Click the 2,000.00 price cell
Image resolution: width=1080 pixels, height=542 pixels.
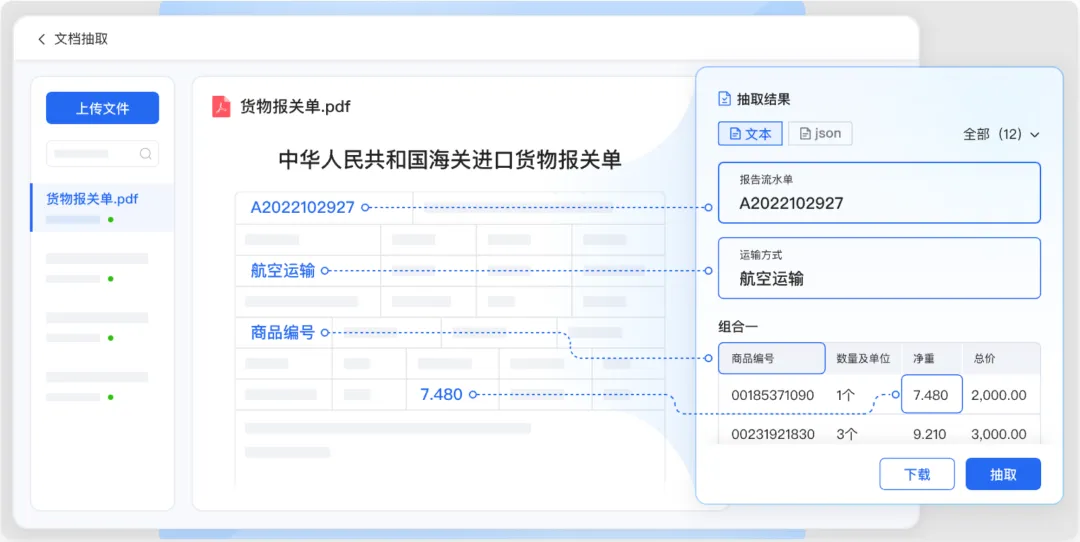(x=999, y=395)
